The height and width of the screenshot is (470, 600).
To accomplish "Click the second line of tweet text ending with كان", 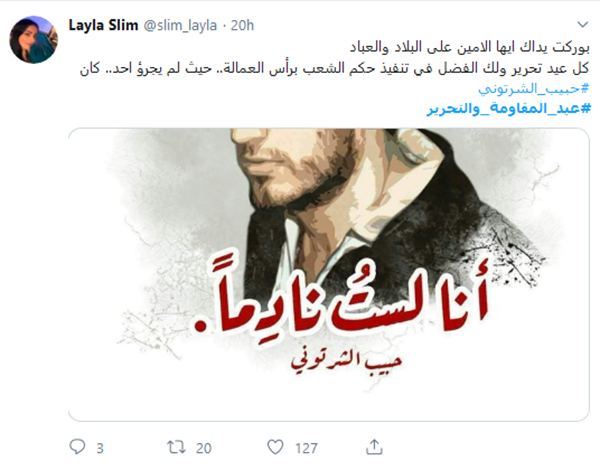I will pyautogui.click(x=334, y=69).
